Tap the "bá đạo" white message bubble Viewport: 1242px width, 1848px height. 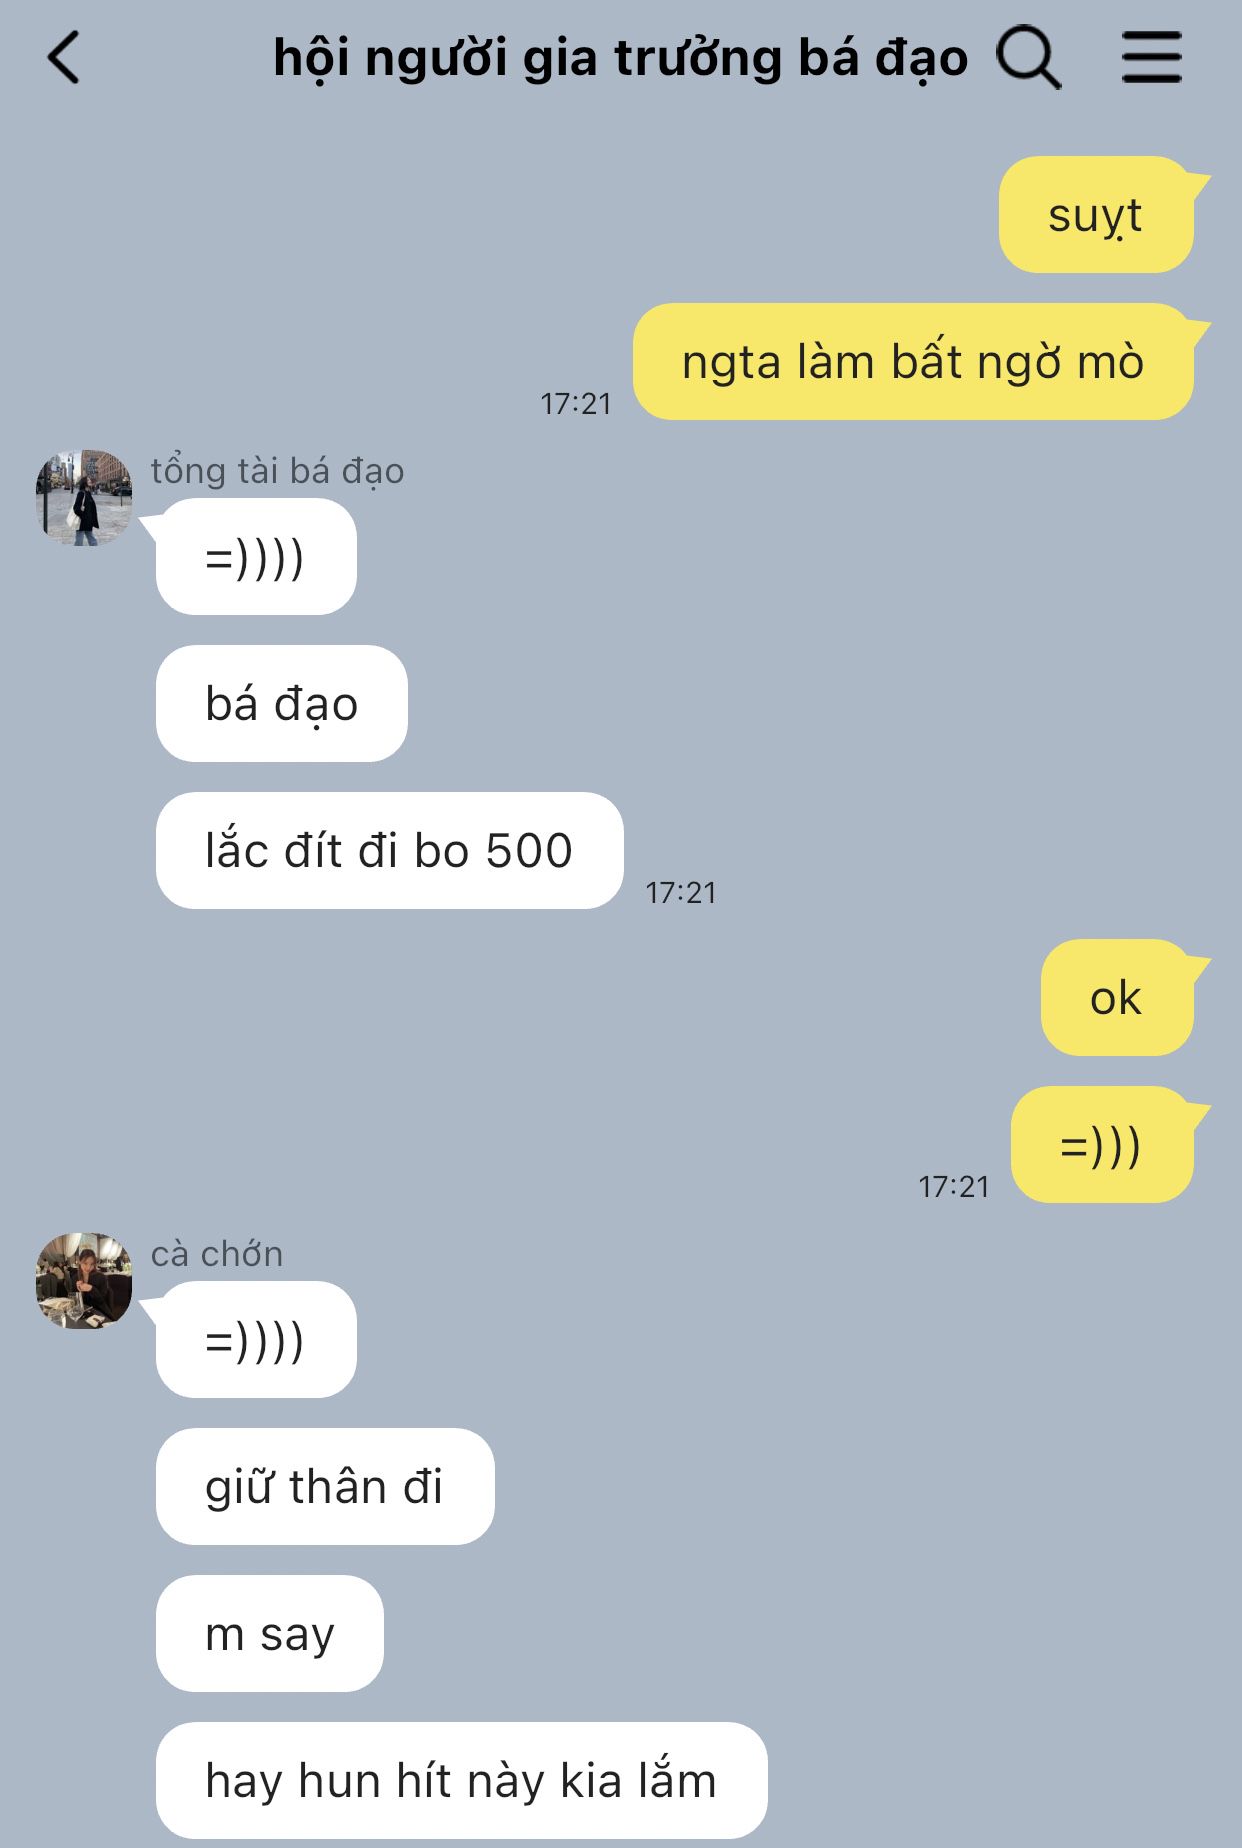pos(282,703)
